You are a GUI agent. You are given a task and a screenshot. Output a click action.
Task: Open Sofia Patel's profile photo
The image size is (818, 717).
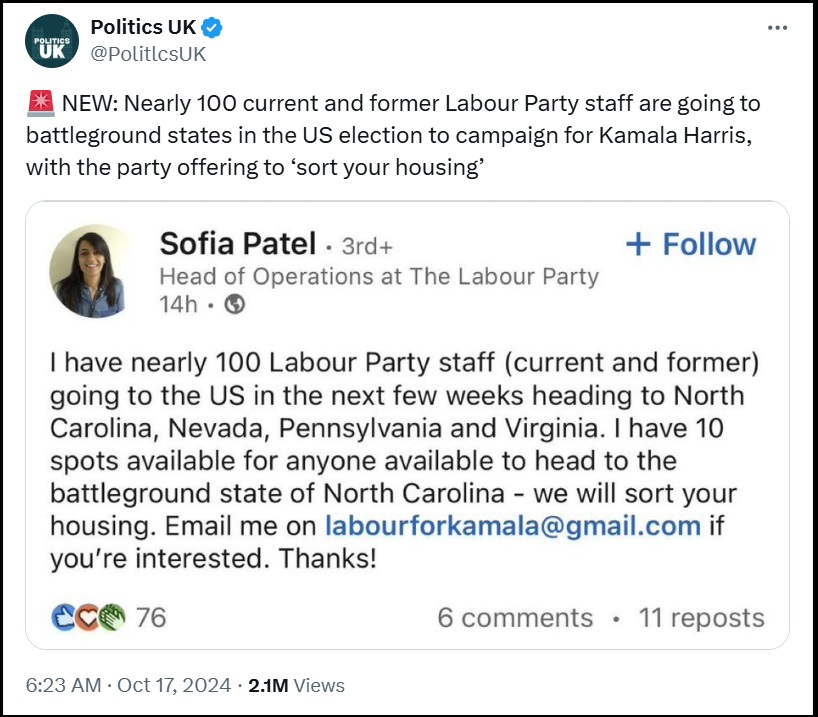pyautogui.click(x=91, y=270)
